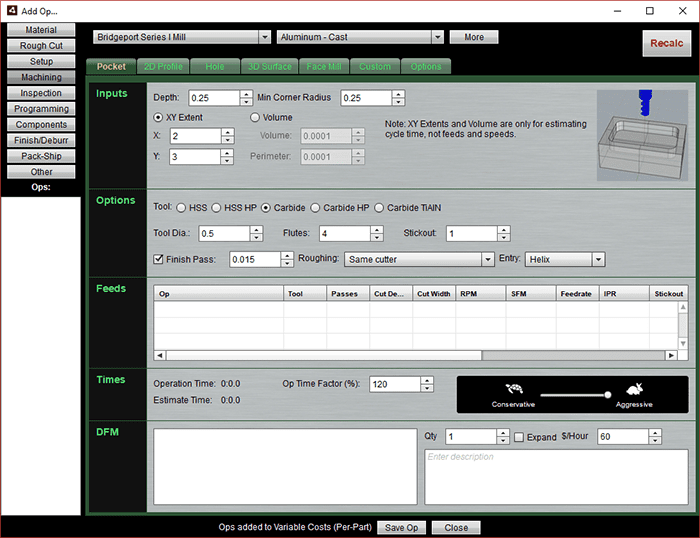Tick the Expand checkbox
This screenshot has height=538, width=700.
518,437
